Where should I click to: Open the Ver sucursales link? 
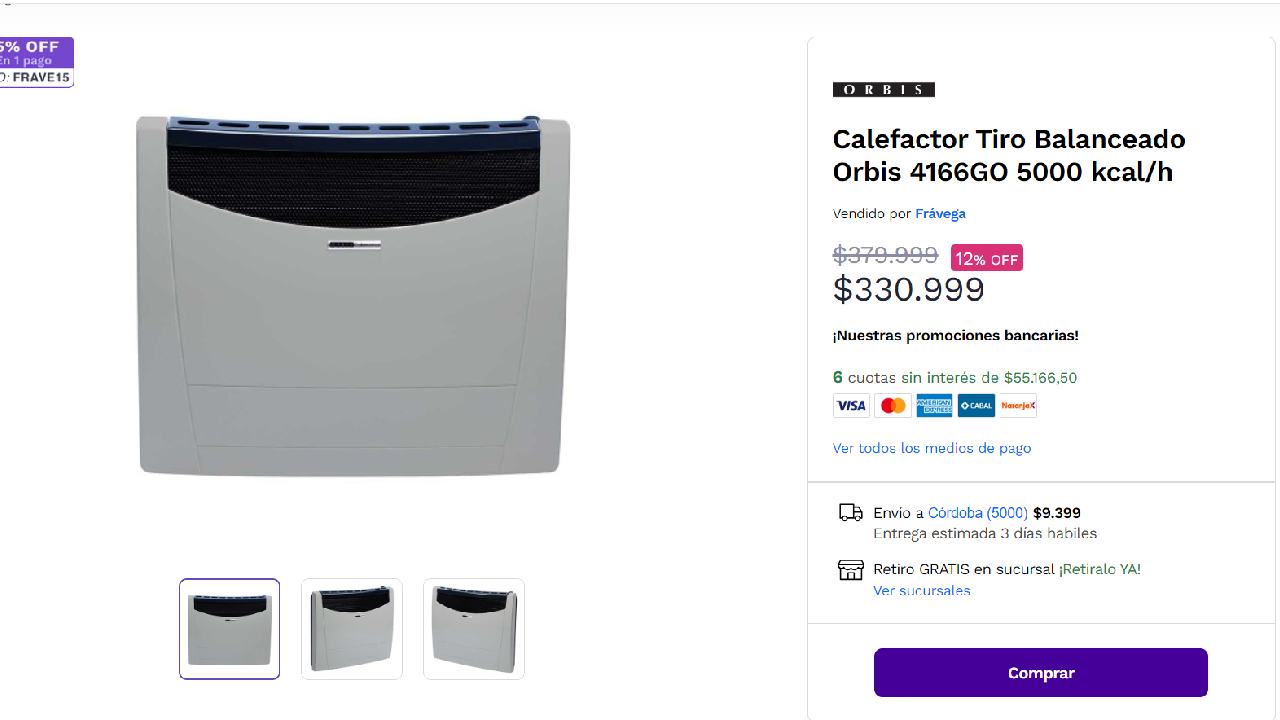tap(921, 590)
